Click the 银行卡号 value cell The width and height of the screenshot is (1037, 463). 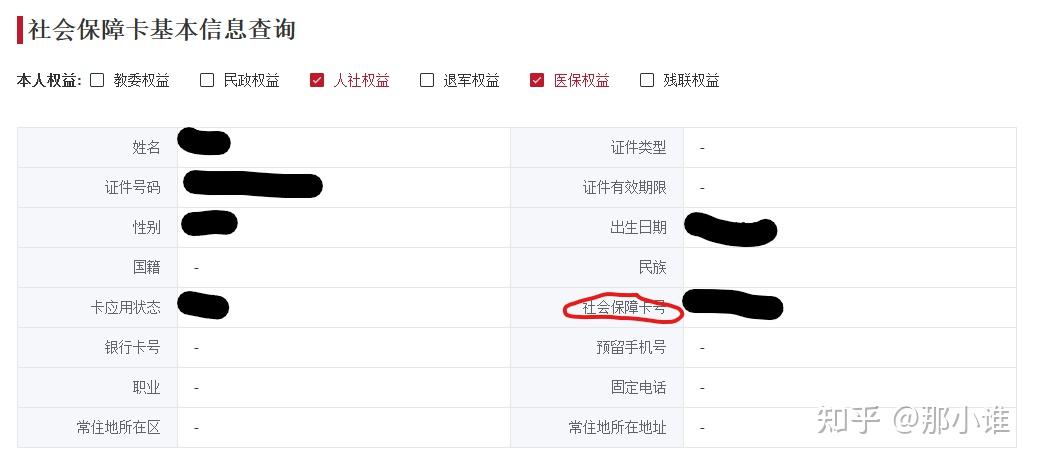tap(344, 348)
